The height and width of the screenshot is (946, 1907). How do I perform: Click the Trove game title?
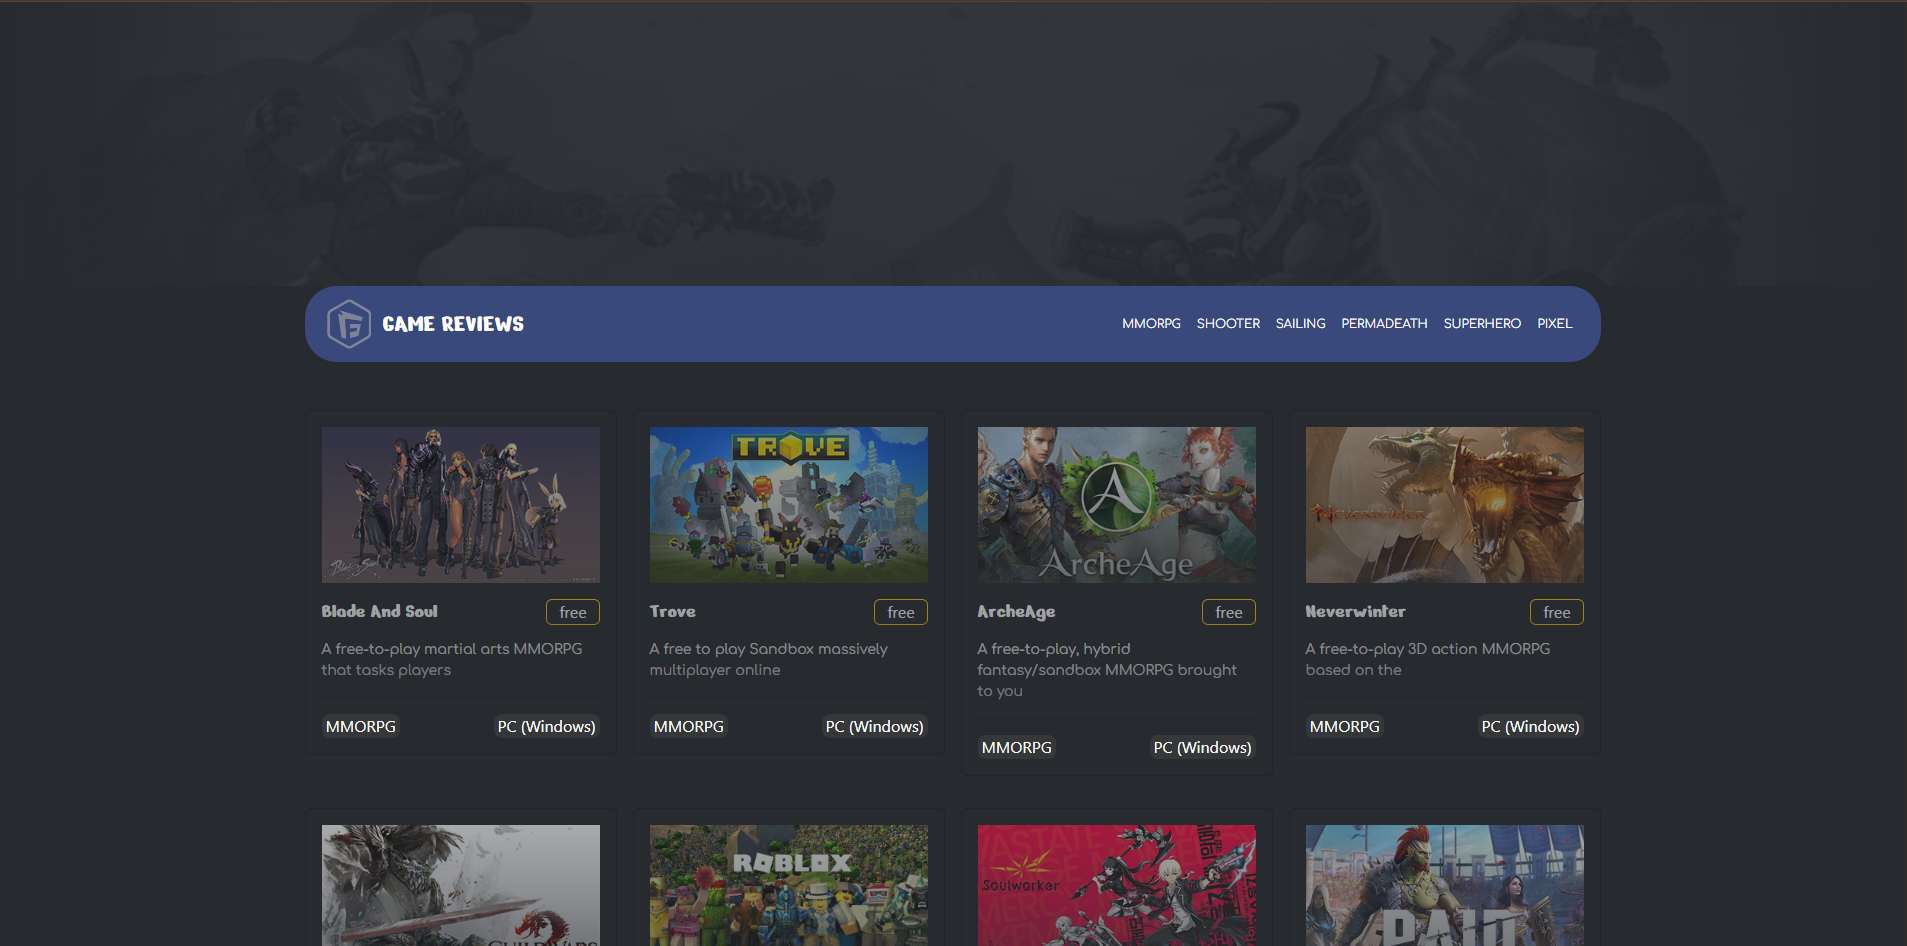(x=673, y=611)
